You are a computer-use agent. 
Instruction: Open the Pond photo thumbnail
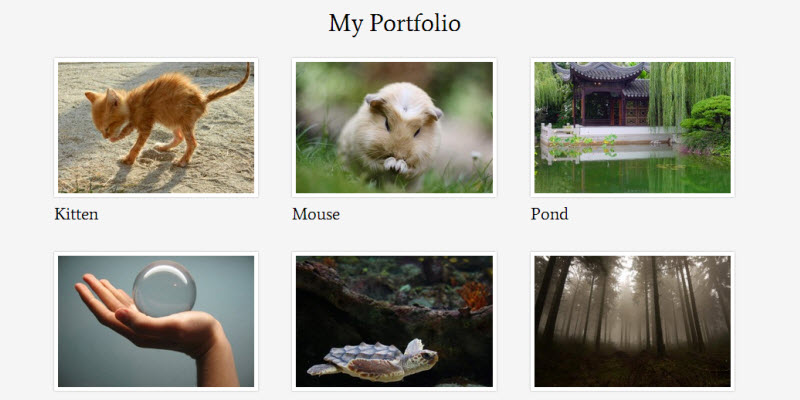point(632,128)
